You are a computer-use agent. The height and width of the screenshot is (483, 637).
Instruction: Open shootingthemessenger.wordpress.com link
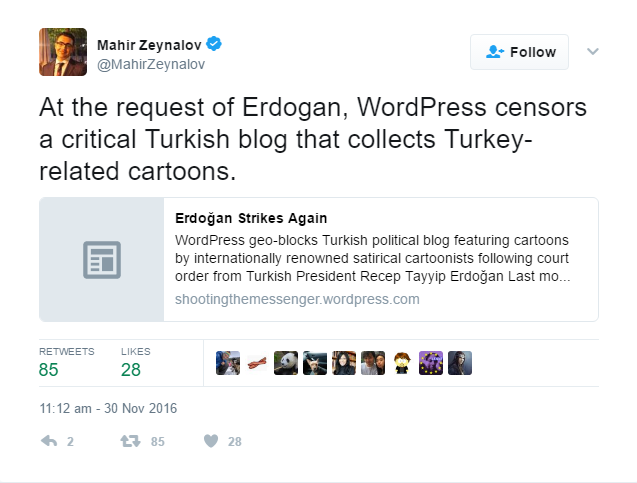297,299
